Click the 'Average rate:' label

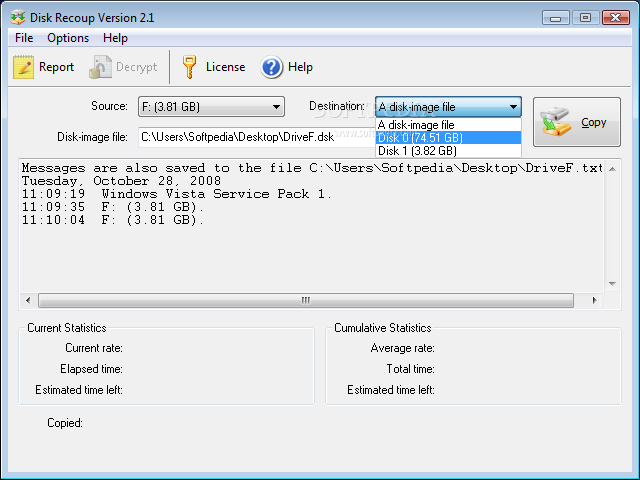tap(402, 348)
